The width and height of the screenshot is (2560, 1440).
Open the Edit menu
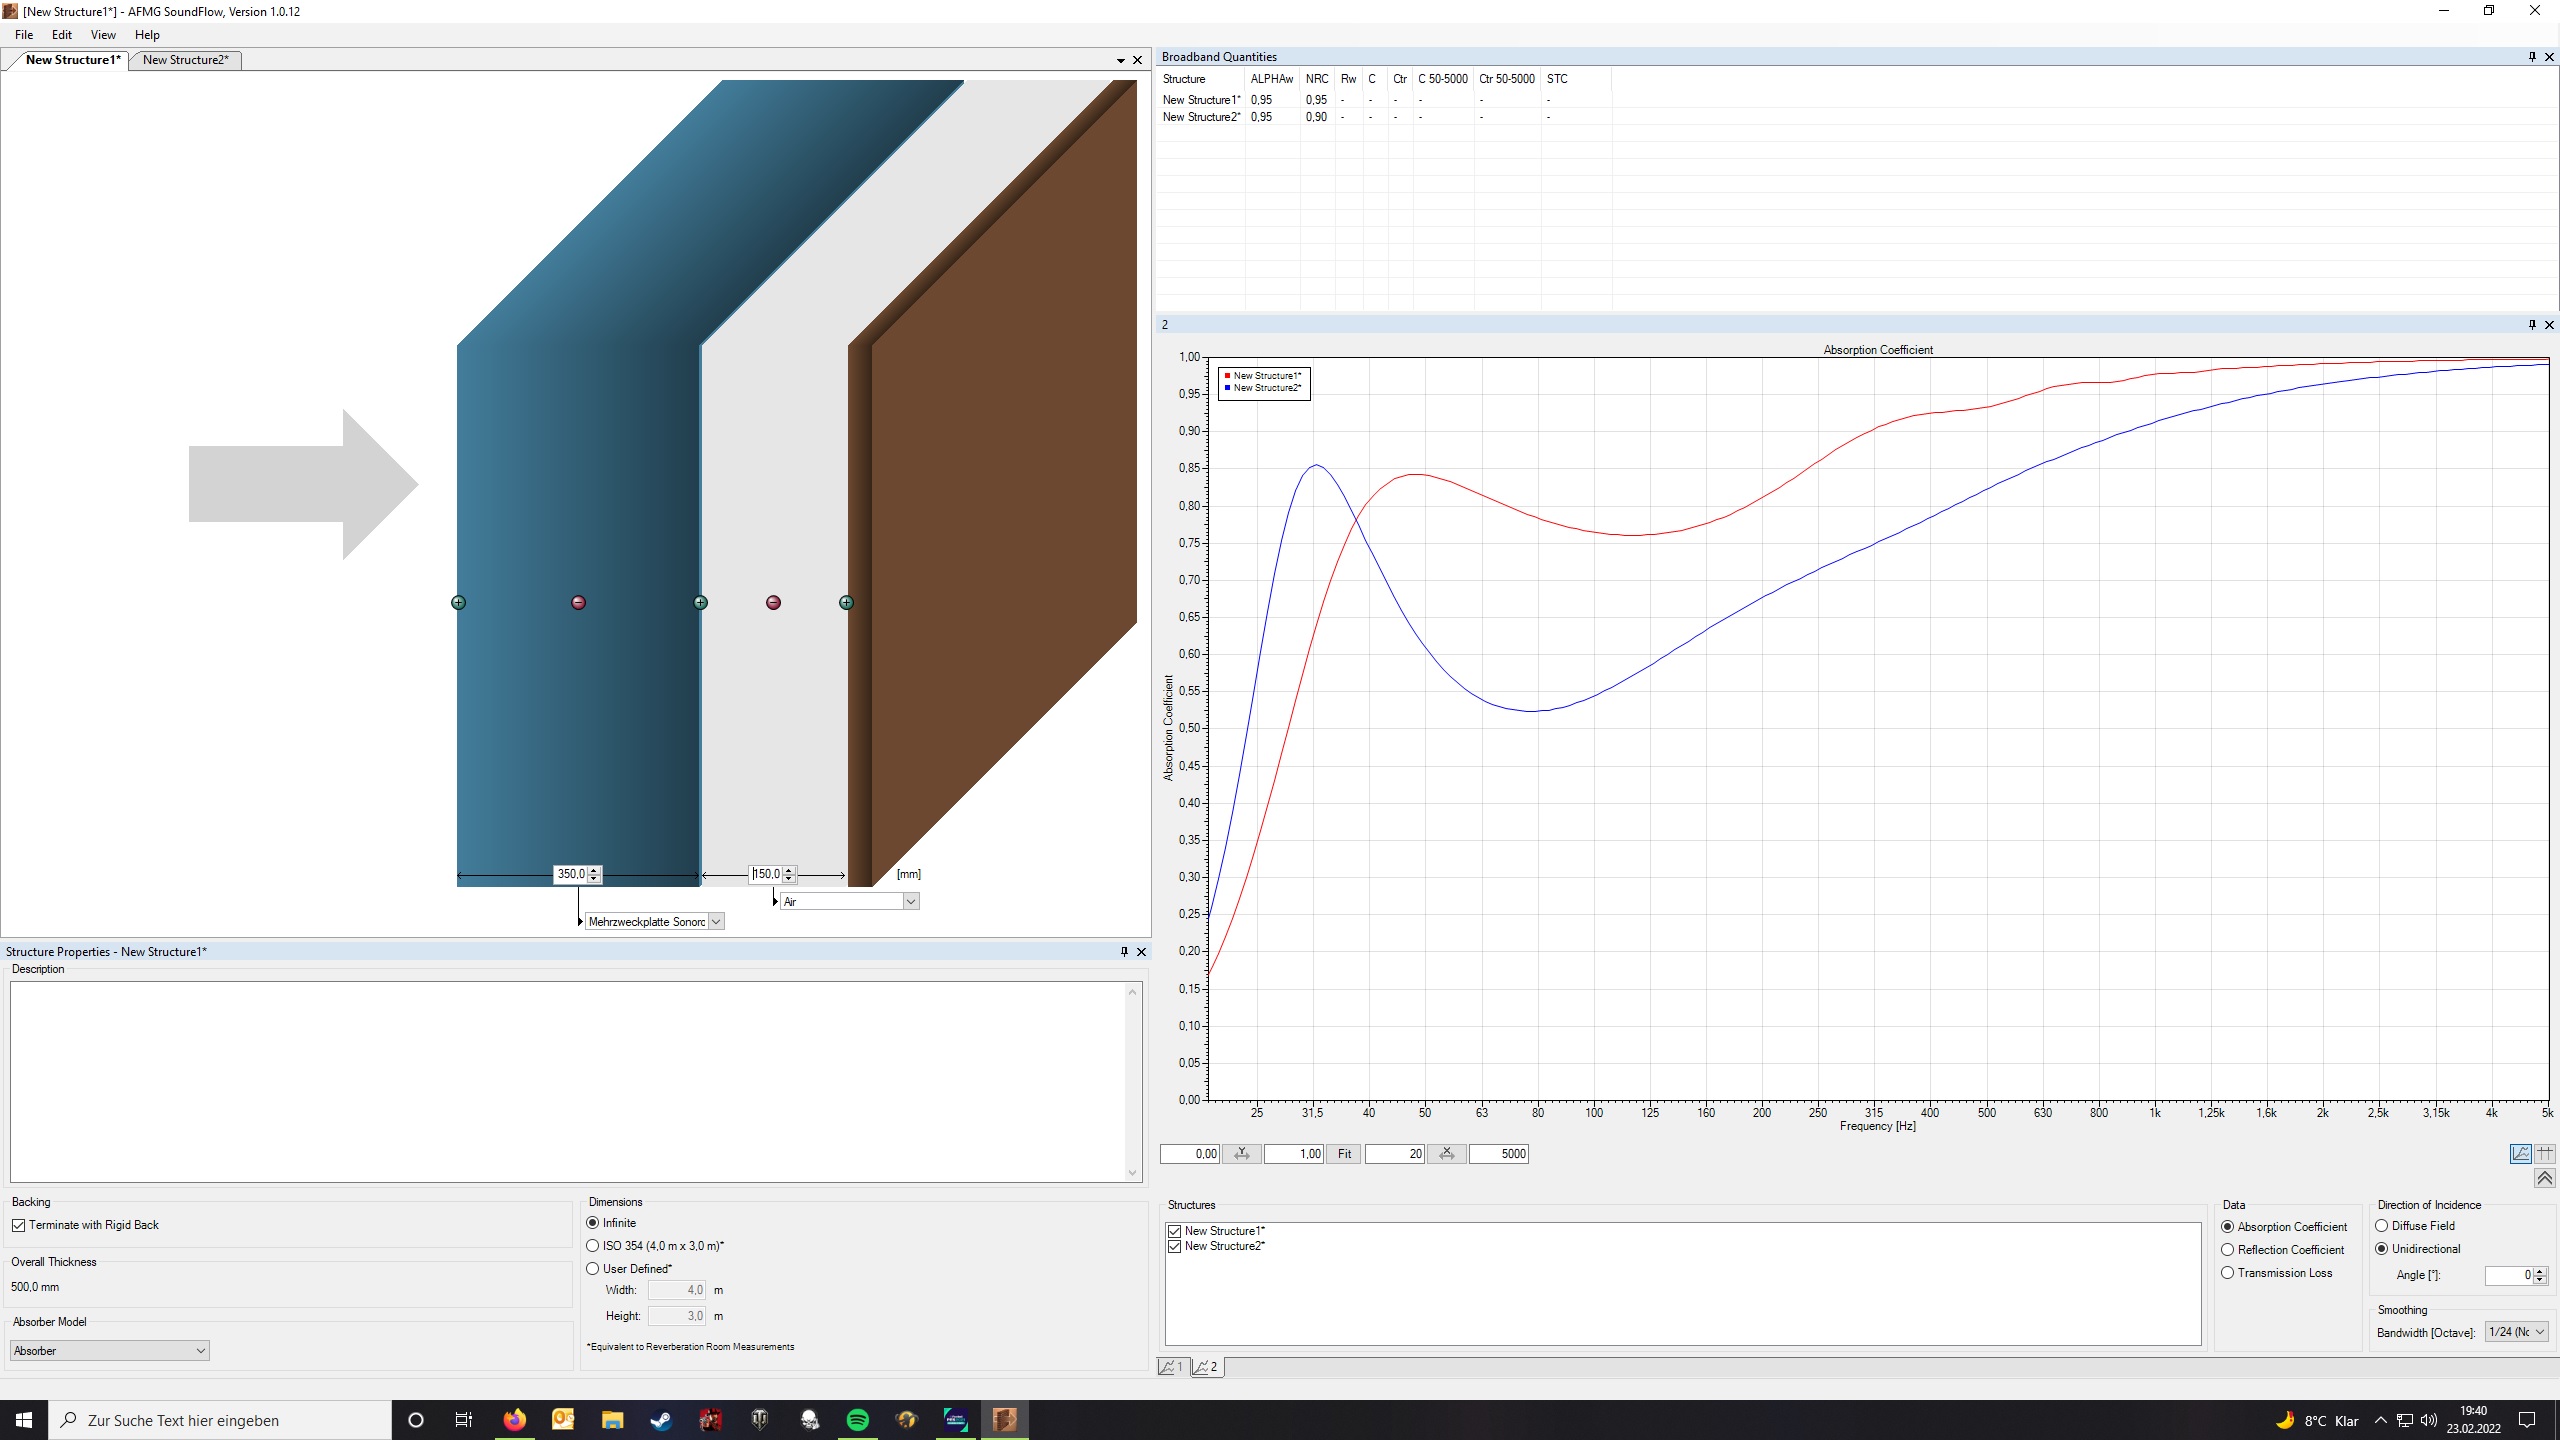[x=61, y=35]
